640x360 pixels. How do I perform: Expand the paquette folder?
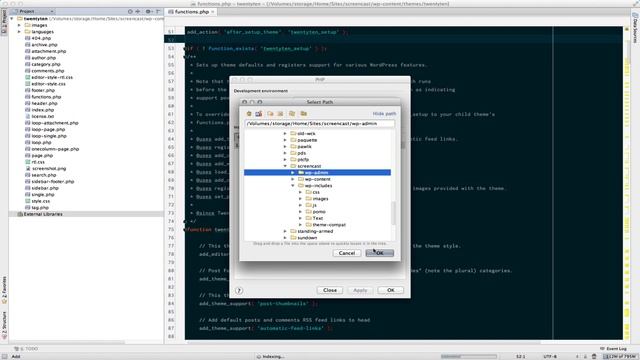coord(285,140)
